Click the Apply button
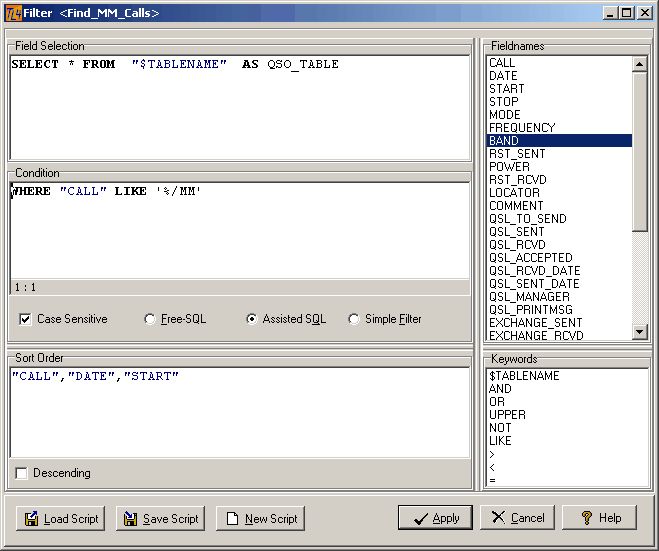The image size is (659, 551). coord(435,517)
